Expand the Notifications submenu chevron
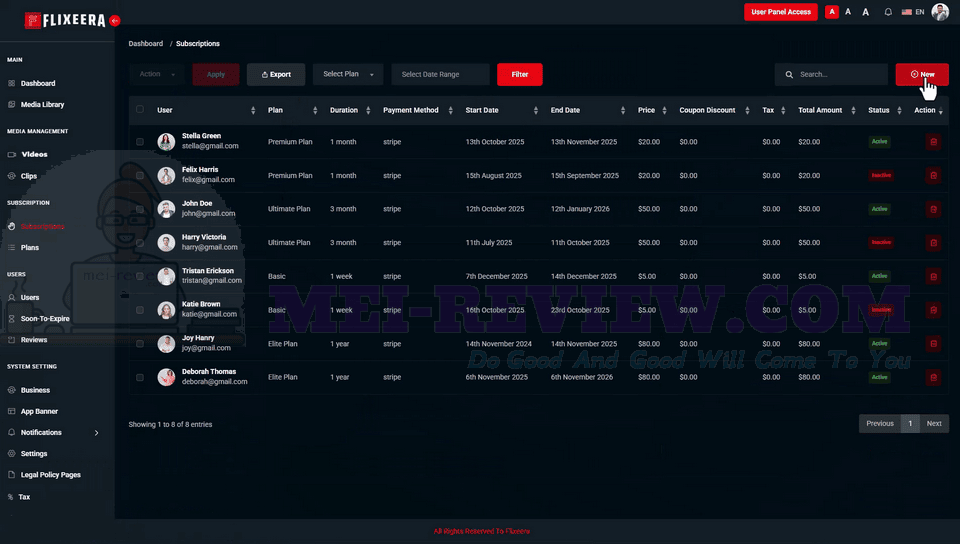The height and width of the screenshot is (544, 960). (x=96, y=433)
